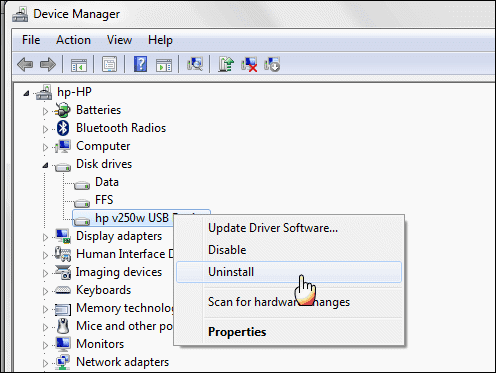The height and width of the screenshot is (373, 496).
Task: Collapse the Disk drives category
Action: coord(45,165)
